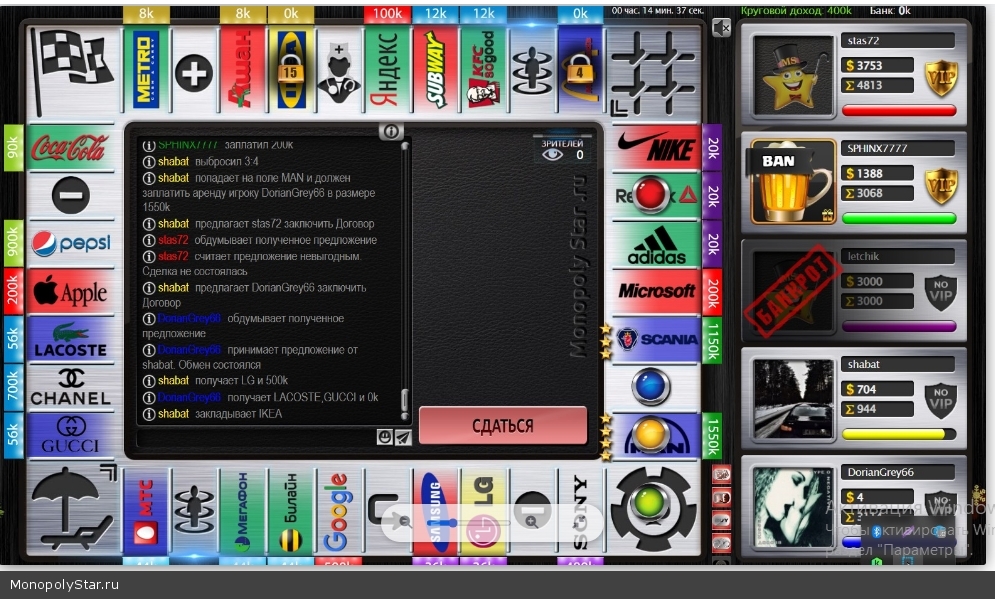The width and height of the screenshot is (995, 599).
Task: Click the SPHINX7777 player name
Action: [882, 148]
